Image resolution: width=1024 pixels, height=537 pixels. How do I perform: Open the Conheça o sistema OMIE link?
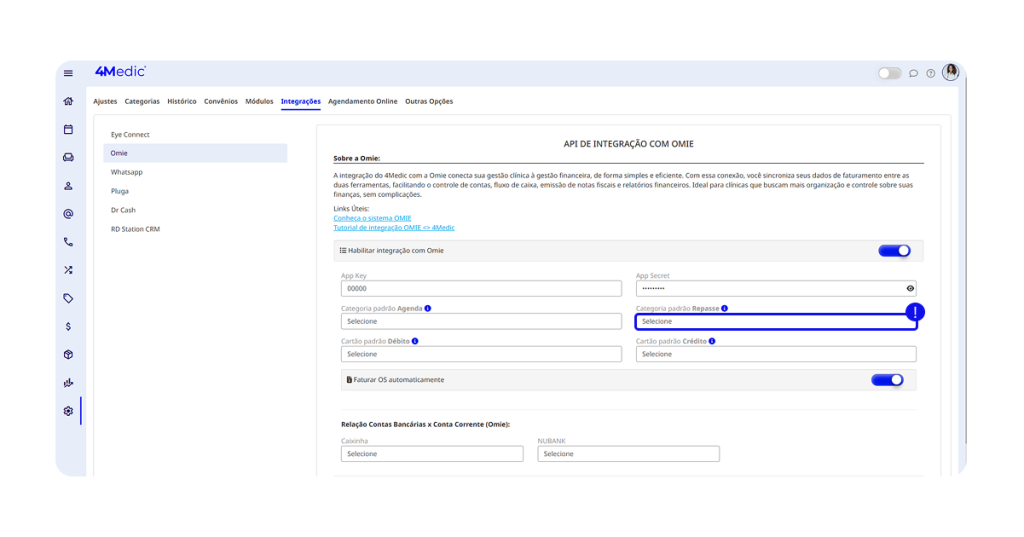click(372, 218)
